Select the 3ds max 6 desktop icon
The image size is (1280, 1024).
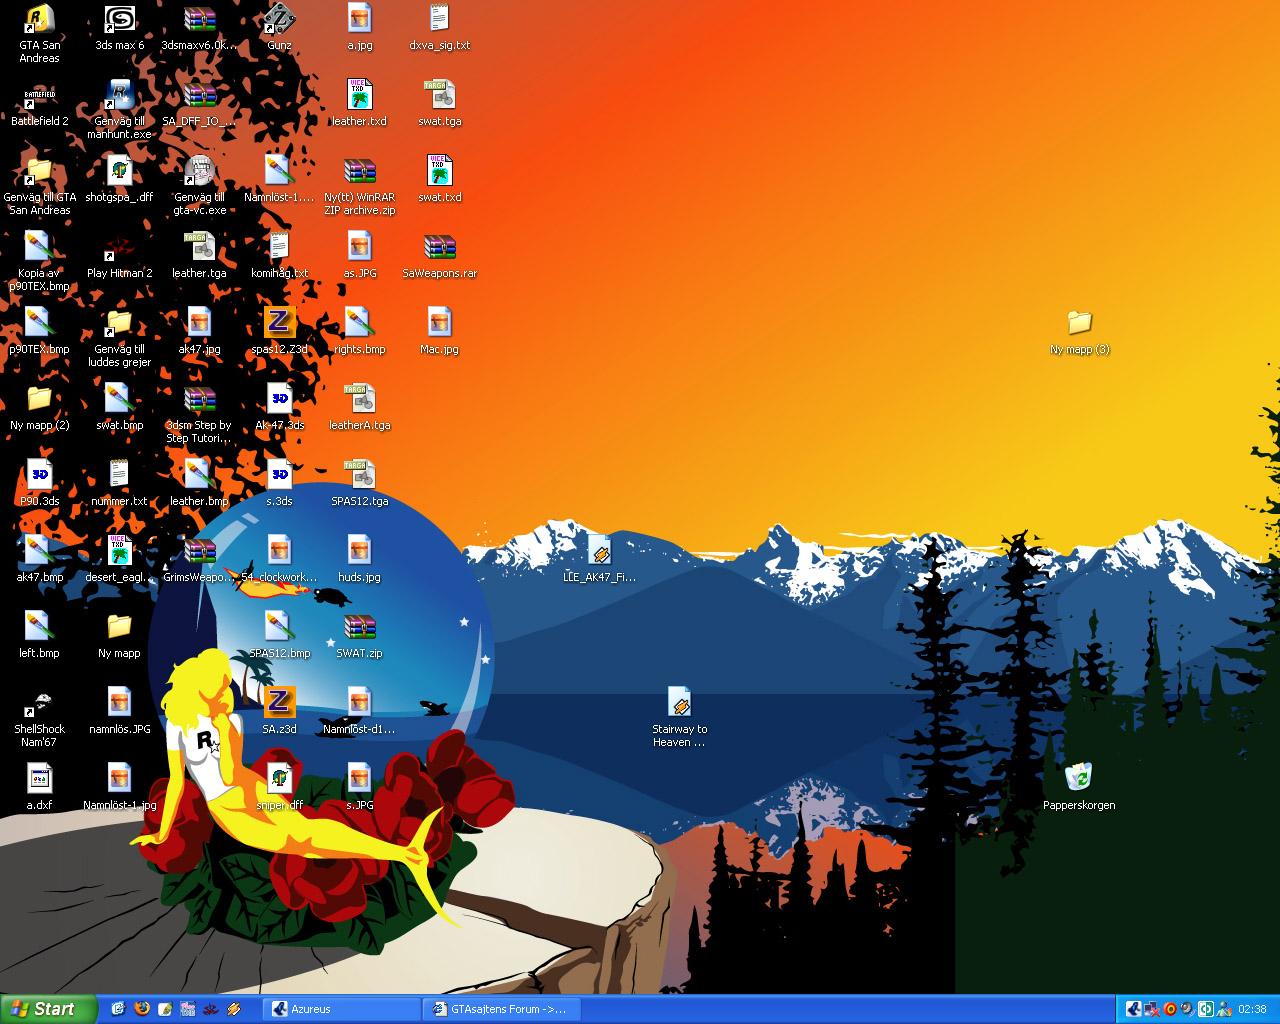pyautogui.click(x=119, y=28)
